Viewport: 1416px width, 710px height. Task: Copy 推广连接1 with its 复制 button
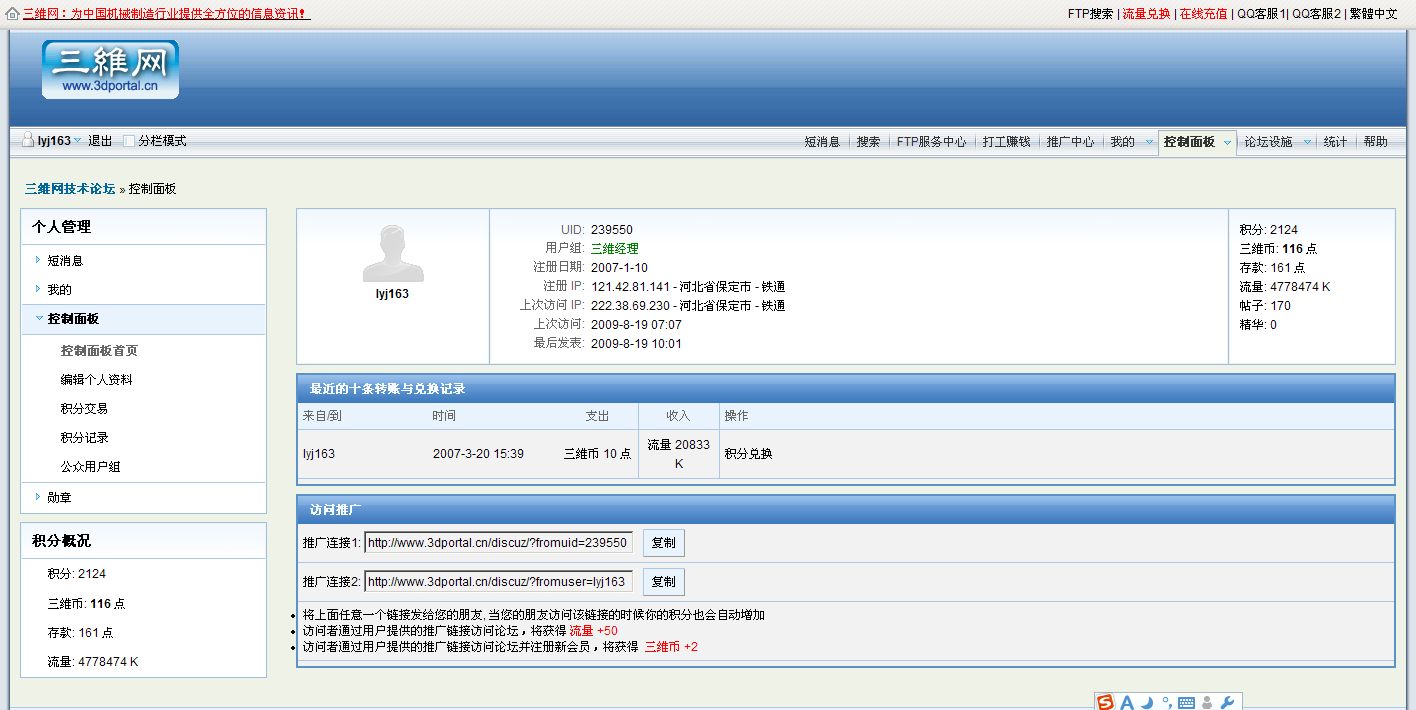pyautogui.click(x=663, y=543)
